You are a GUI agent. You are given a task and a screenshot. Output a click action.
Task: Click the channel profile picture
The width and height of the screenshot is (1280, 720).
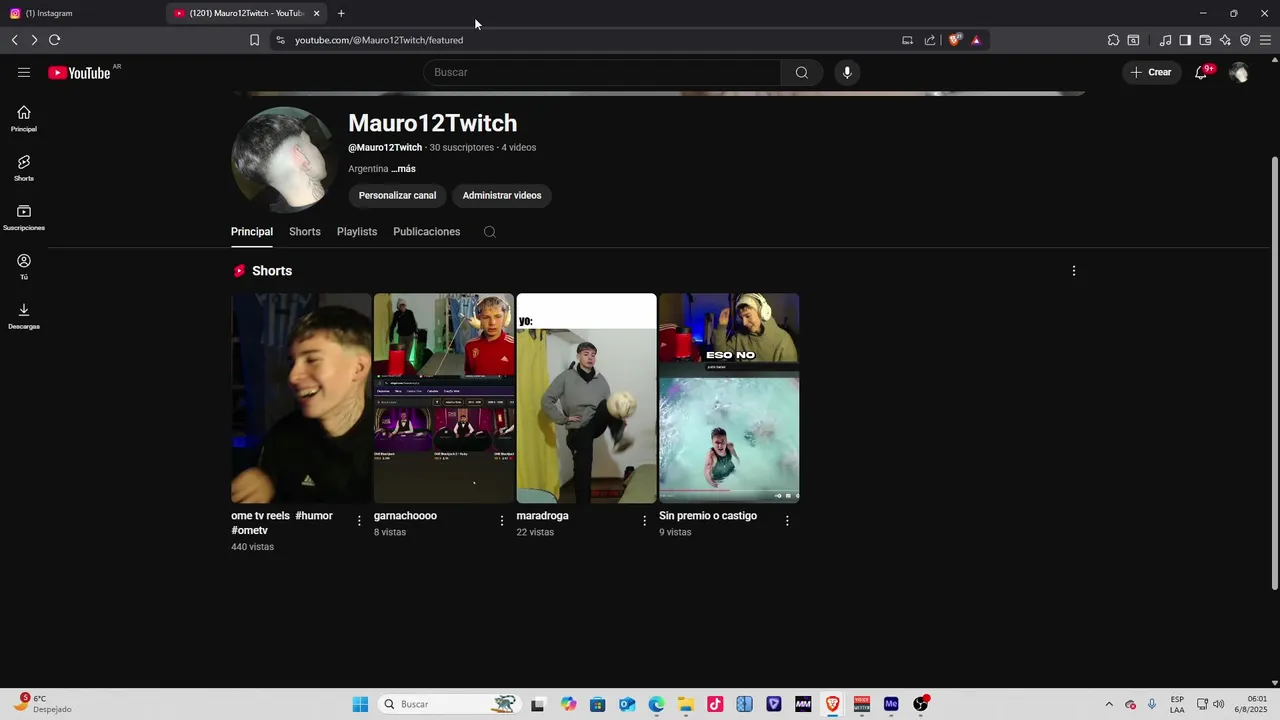pos(284,160)
